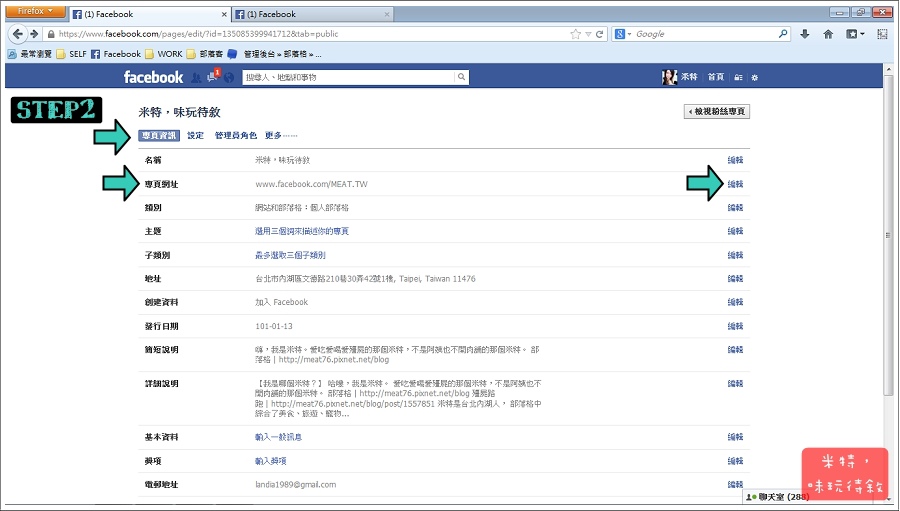Click the 輸入獎項 link
Image resolution: width=900 pixels, height=511 pixels.
(x=270, y=461)
